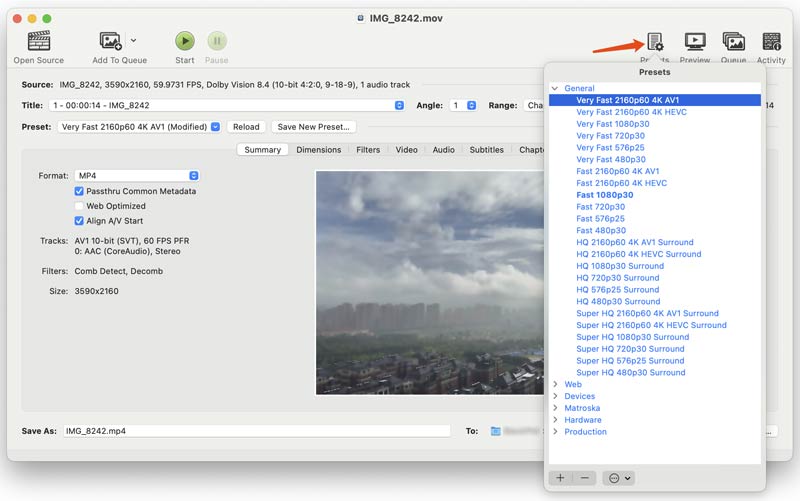Click Save New Preset button
The height and width of the screenshot is (501, 800).
pyautogui.click(x=313, y=127)
